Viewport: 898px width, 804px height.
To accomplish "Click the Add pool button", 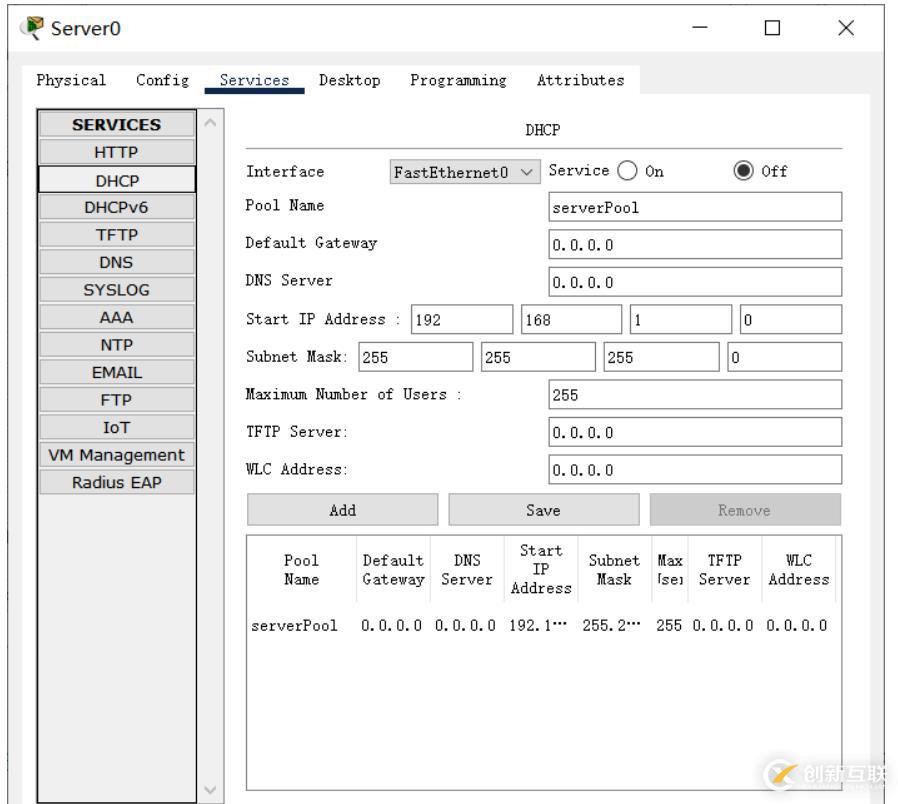I will pos(342,510).
